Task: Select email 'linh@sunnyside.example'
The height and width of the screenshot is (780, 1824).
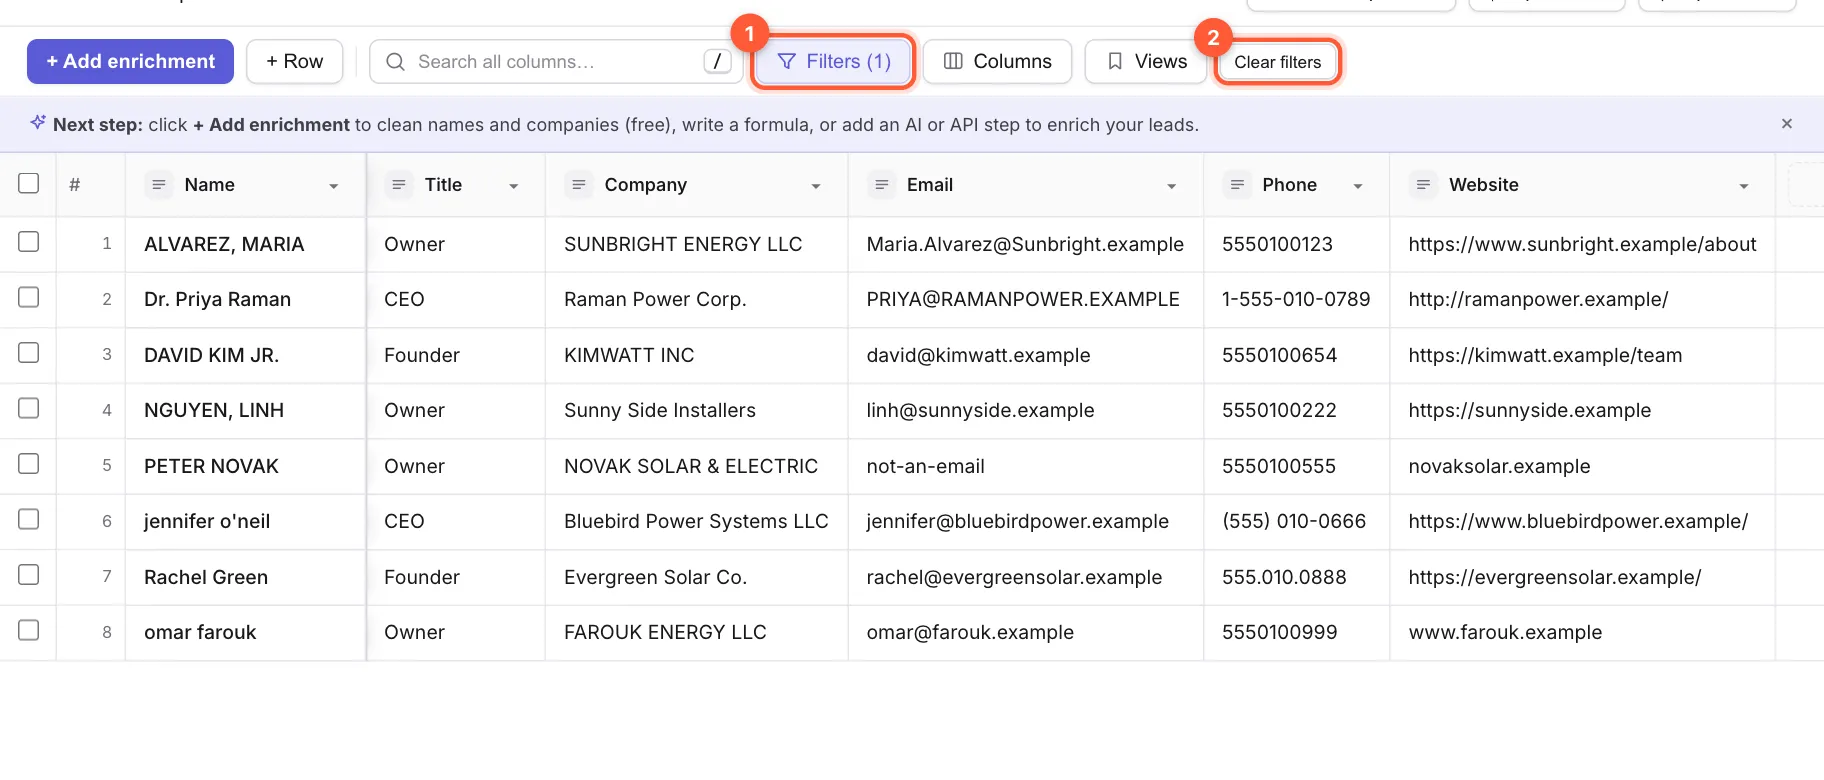Action: [x=1025, y=410]
